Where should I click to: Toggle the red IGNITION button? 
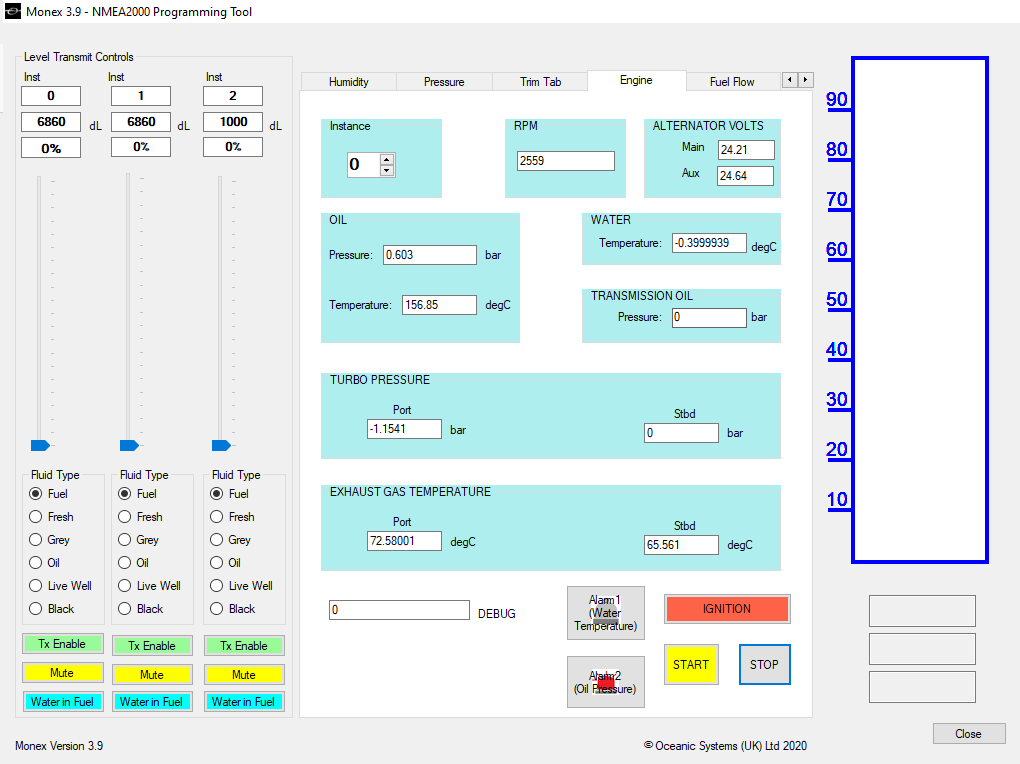click(727, 609)
